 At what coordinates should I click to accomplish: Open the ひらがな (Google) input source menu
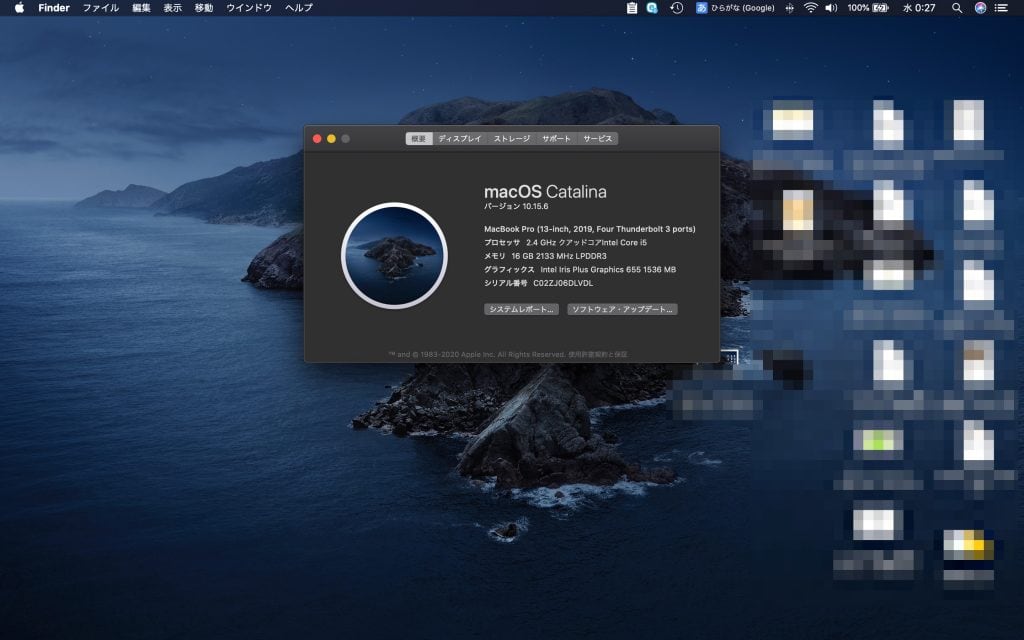735,8
